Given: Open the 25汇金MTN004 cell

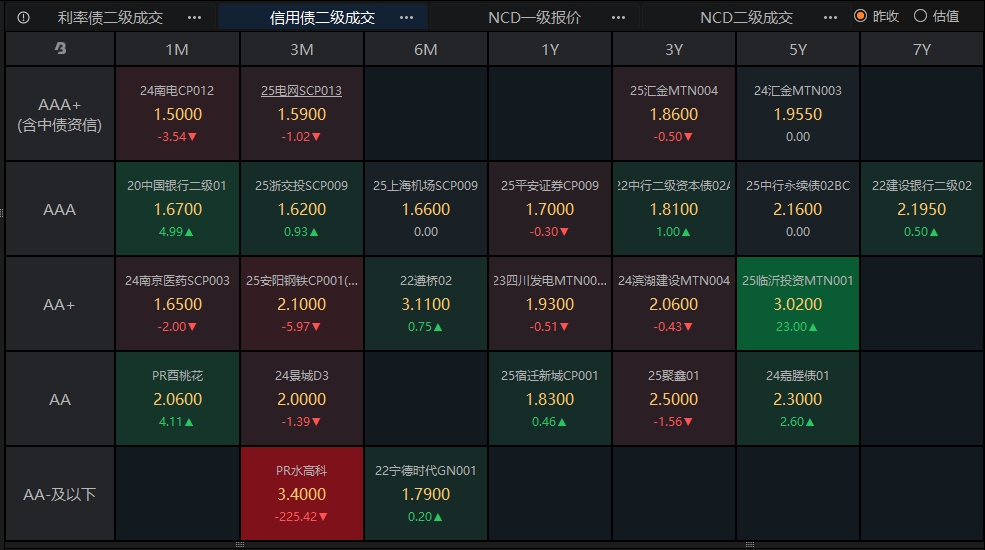Looking at the screenshot, I should pos(674,114).
